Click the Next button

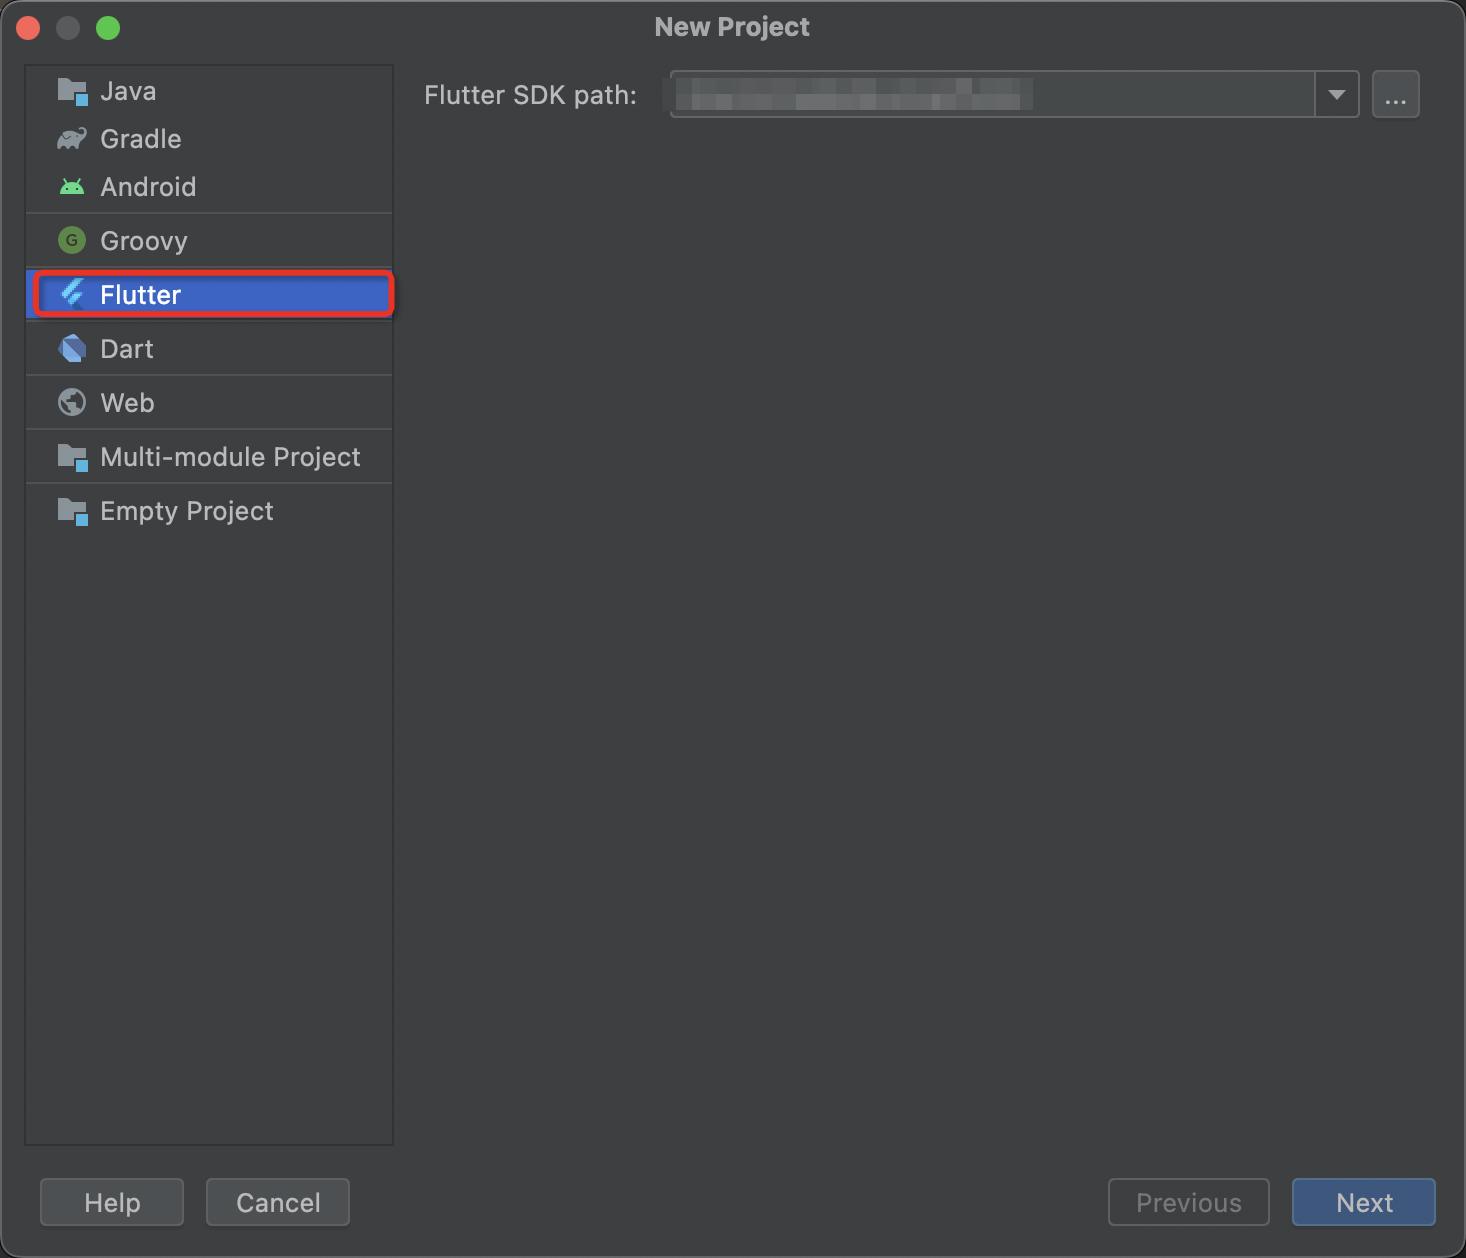coord(1363,1202)
